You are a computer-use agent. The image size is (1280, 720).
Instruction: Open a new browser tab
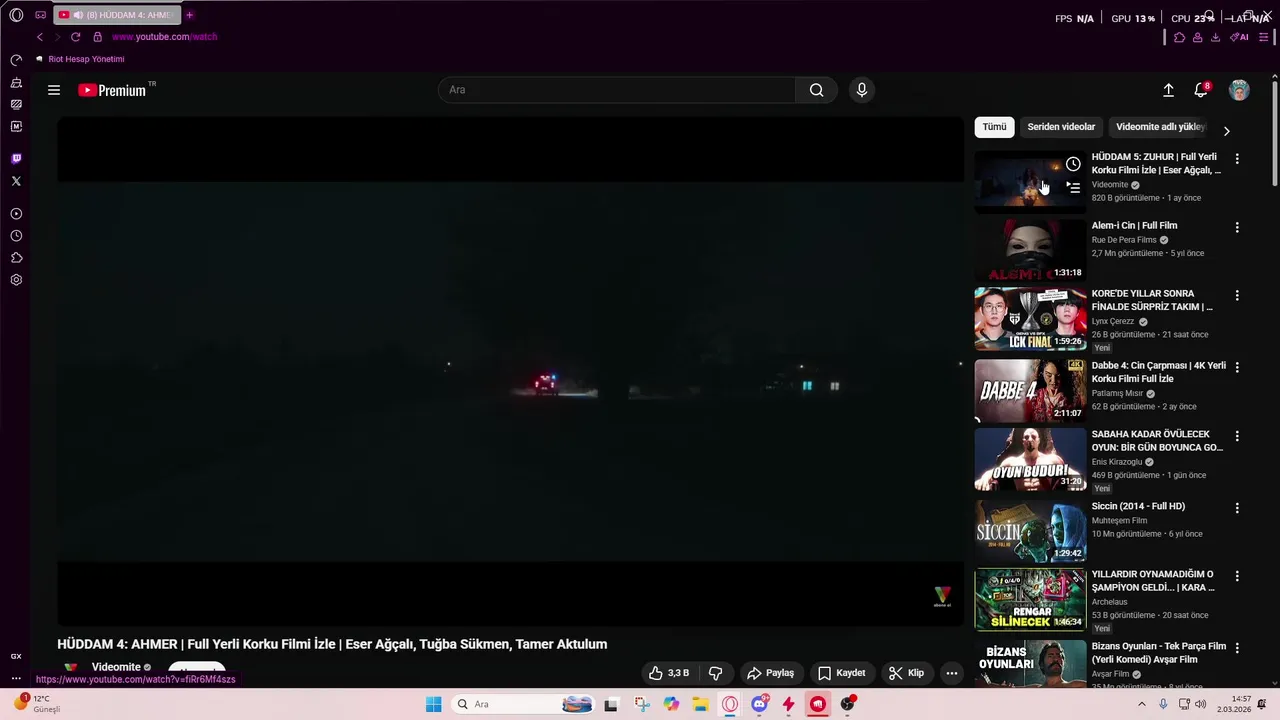point(189,15)
